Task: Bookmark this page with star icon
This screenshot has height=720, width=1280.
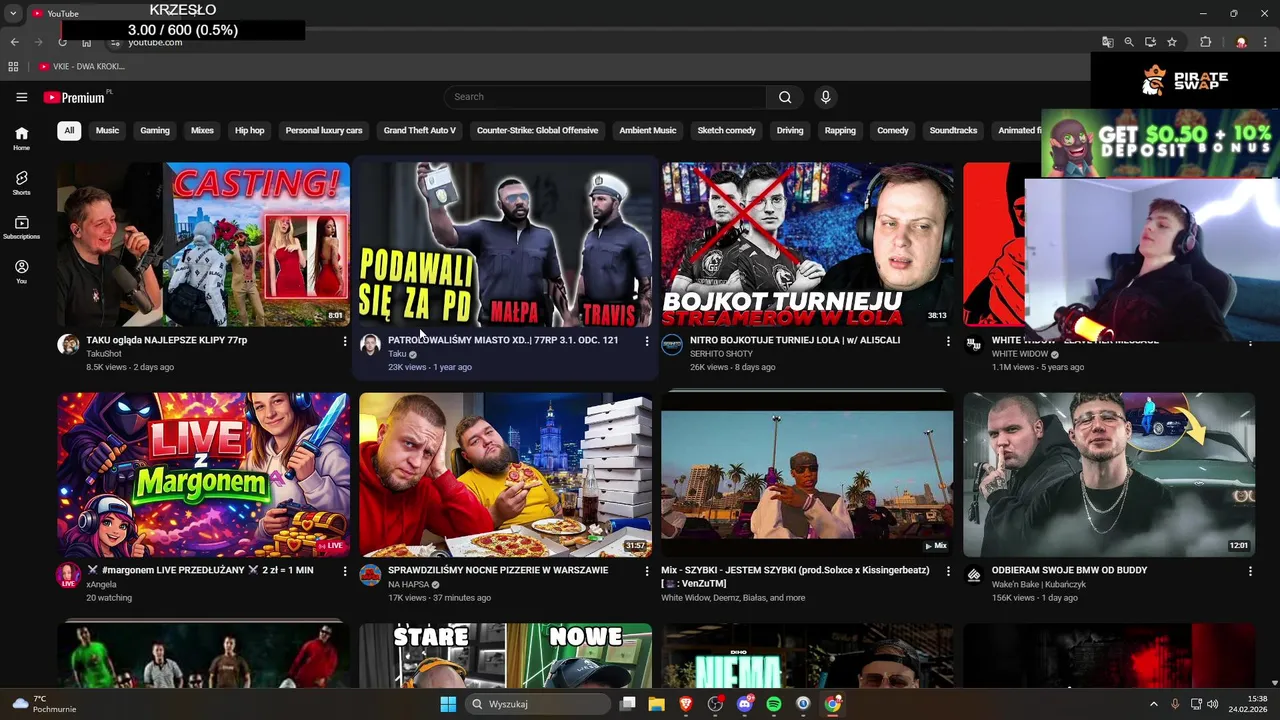Action: [1172, 42]
